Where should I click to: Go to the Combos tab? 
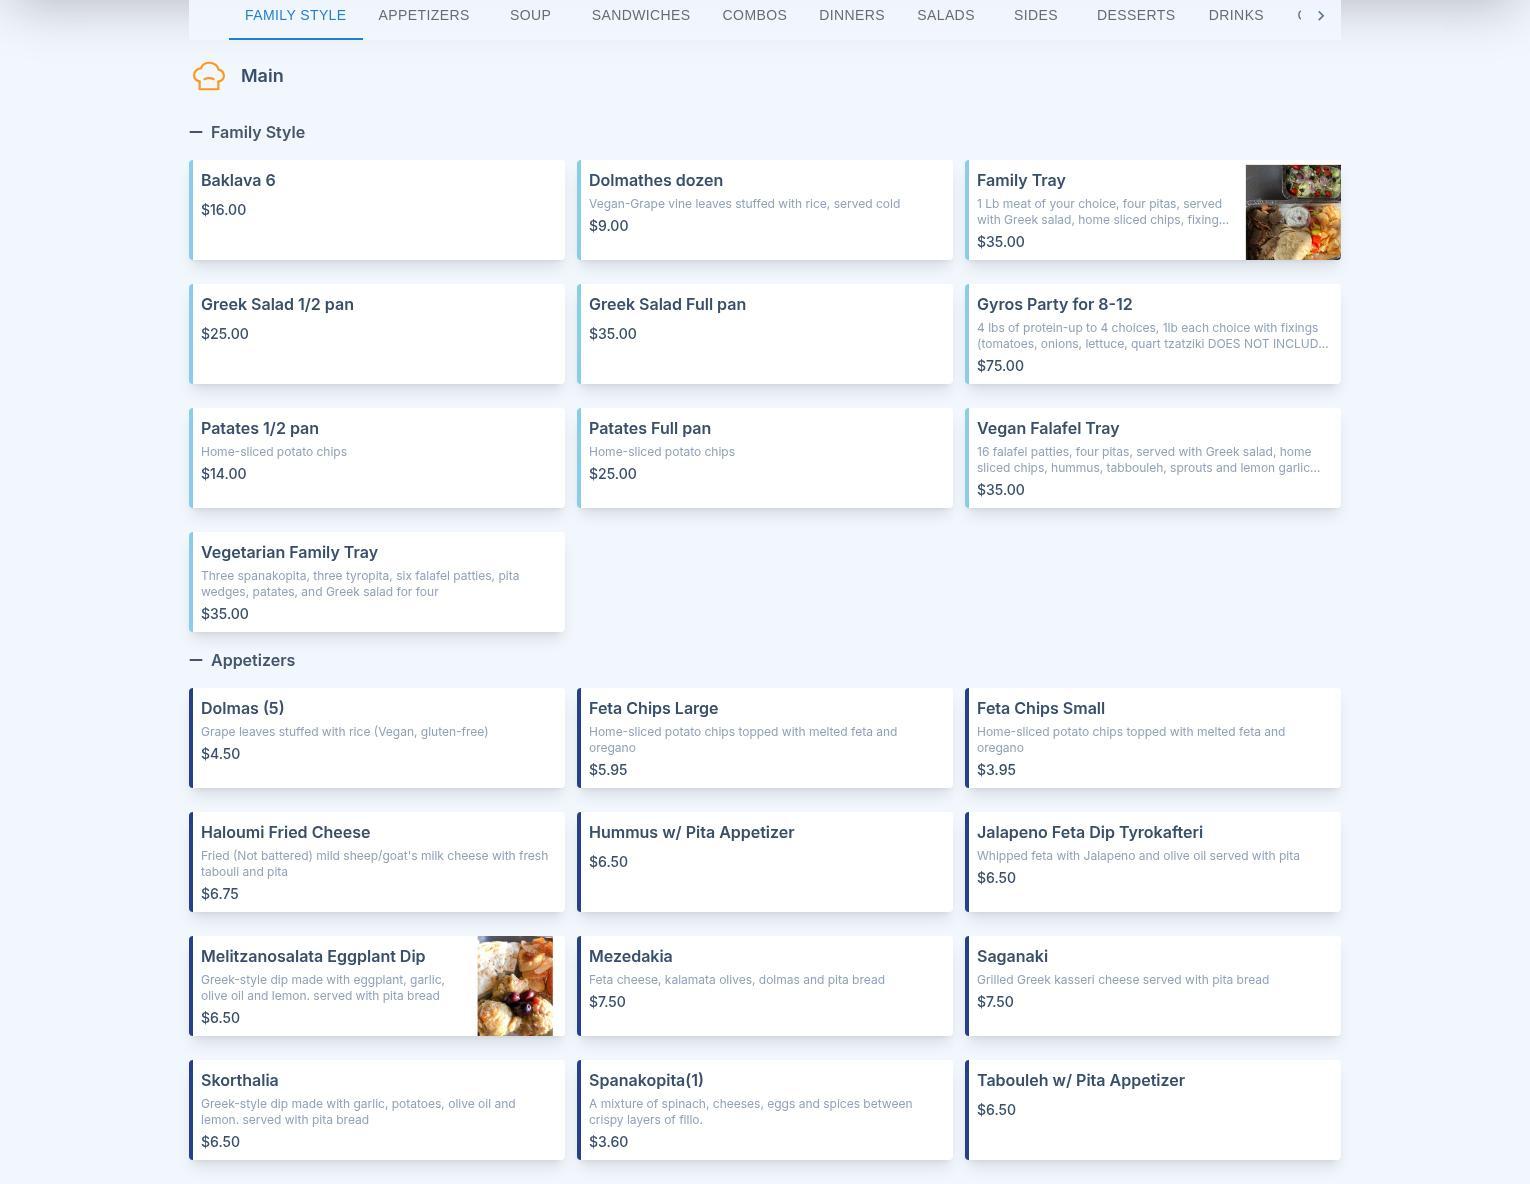pos(754,16)
